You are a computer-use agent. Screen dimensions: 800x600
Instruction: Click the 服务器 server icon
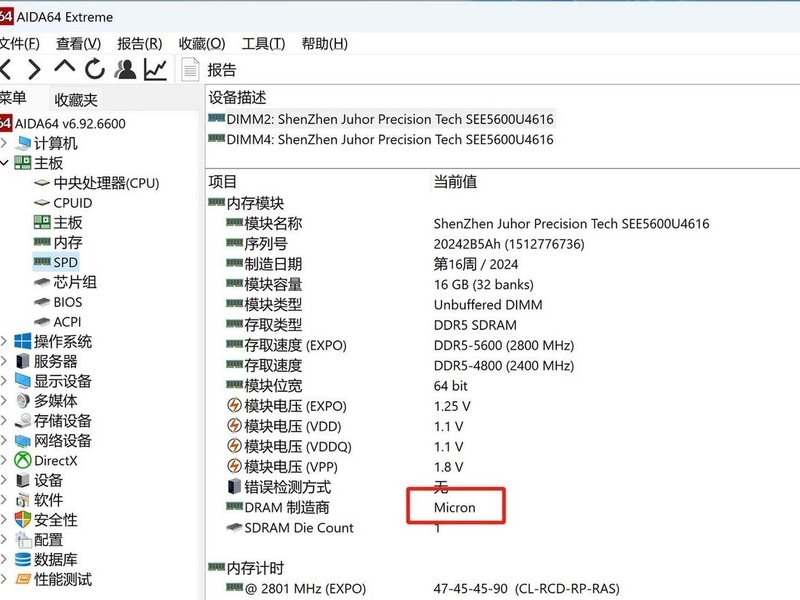22,361
